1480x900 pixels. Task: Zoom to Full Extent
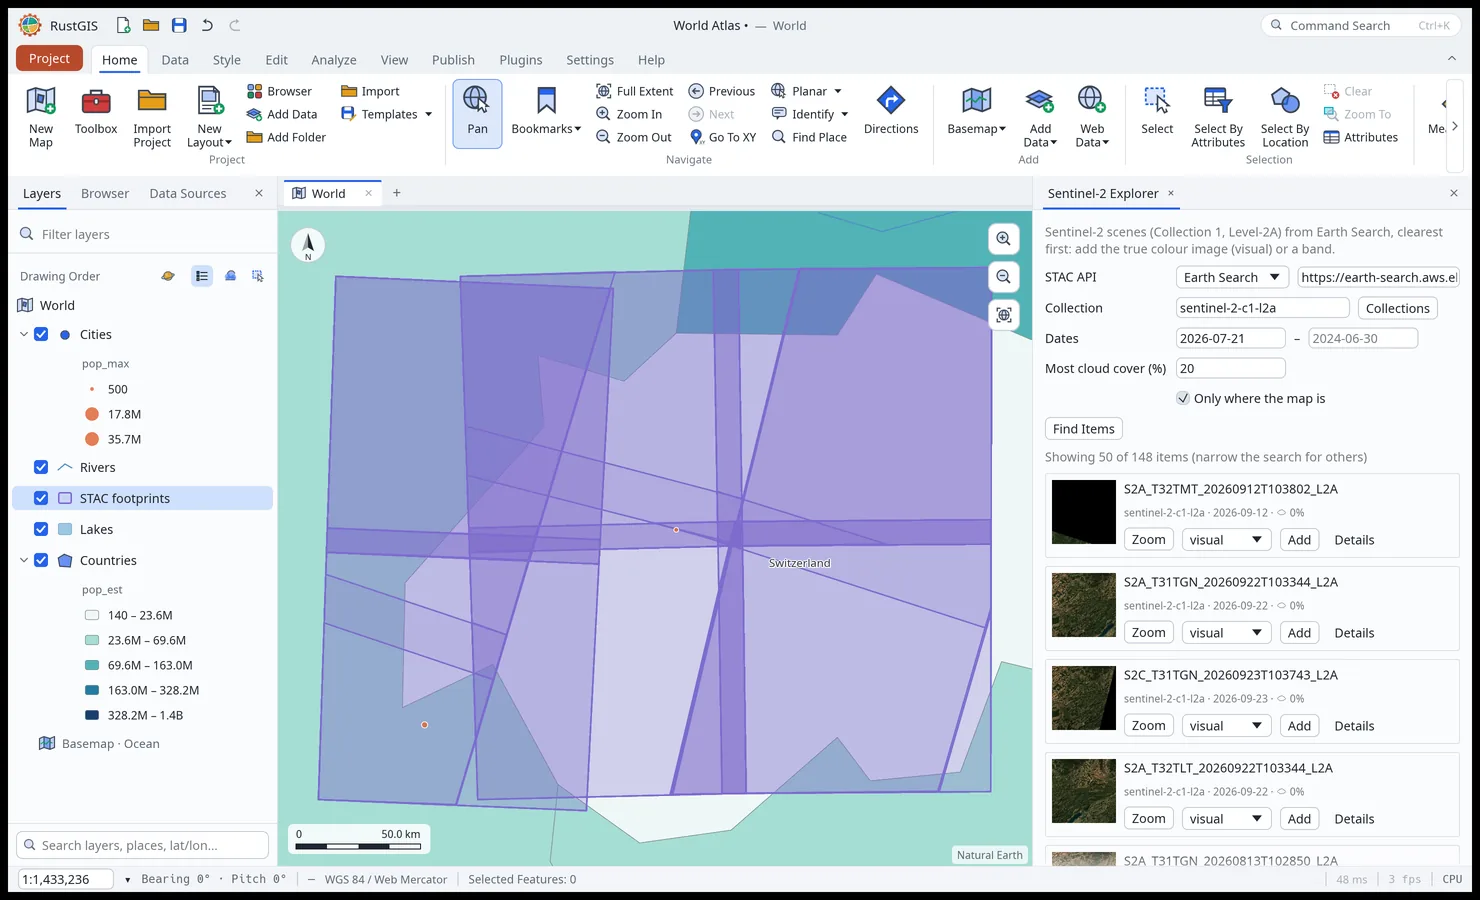pyautogui.click(x=635, y=91)
